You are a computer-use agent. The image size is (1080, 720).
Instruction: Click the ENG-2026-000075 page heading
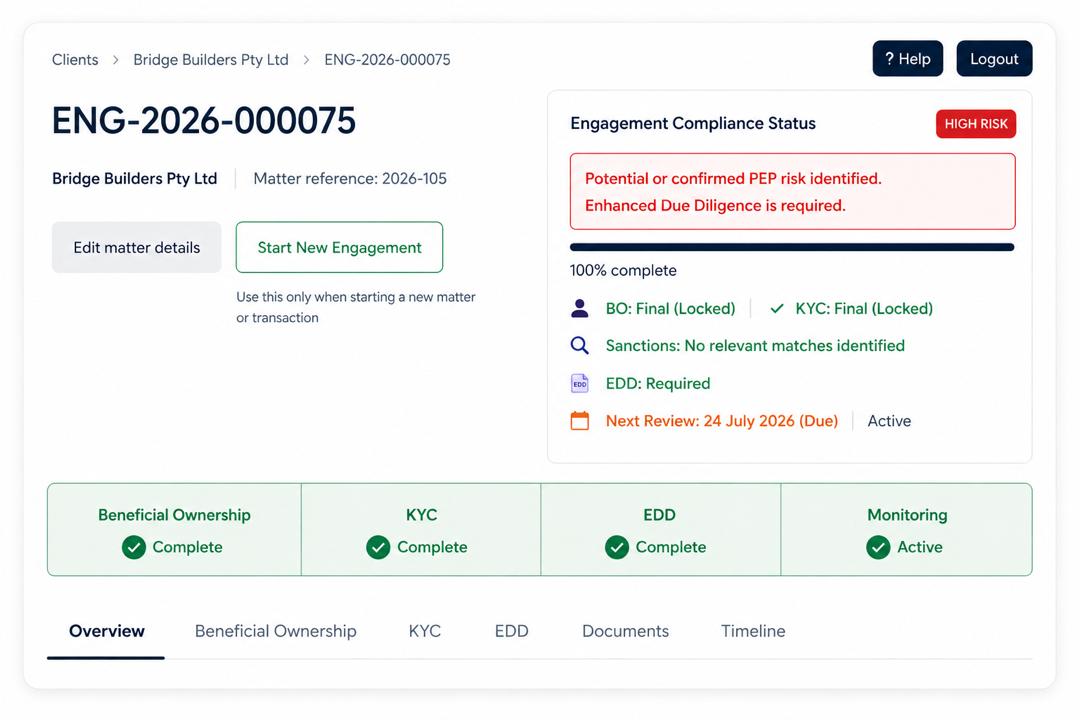click(204, 121)
